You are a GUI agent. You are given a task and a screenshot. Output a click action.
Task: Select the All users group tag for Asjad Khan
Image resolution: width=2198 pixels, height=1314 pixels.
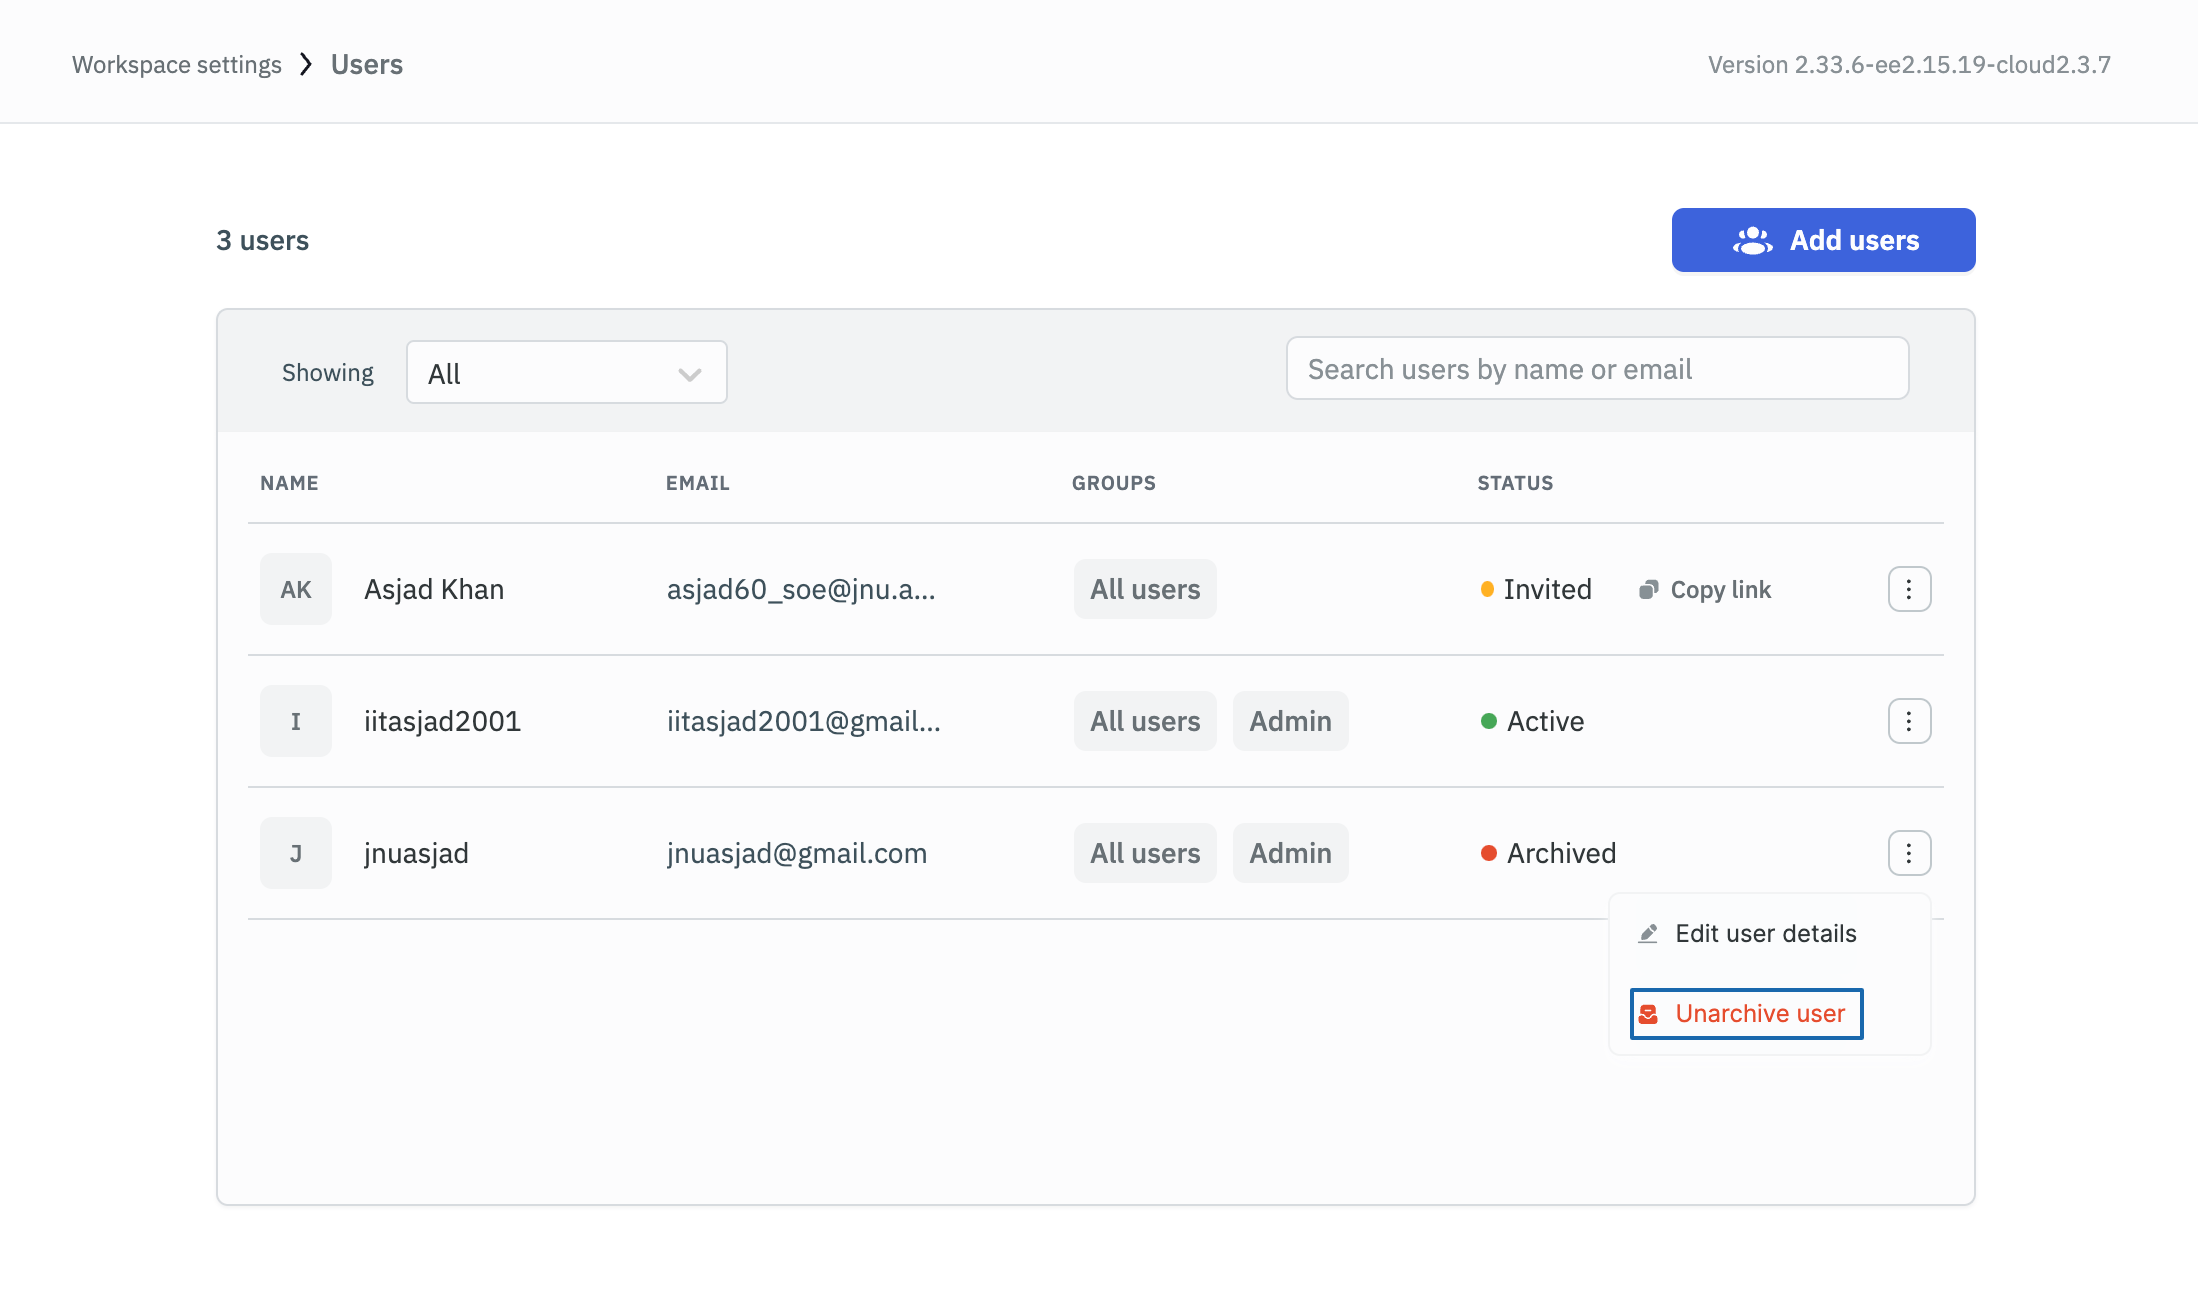click(1145, 590)
